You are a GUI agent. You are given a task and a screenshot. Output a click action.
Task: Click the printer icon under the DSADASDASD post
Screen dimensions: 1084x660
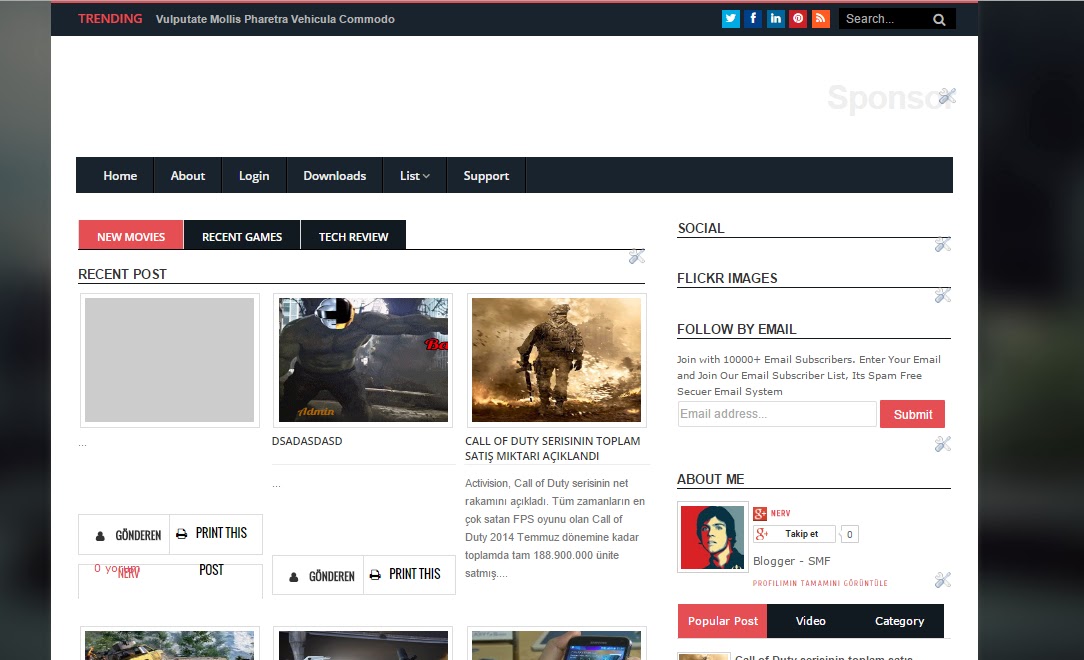(x=375, y=575)
